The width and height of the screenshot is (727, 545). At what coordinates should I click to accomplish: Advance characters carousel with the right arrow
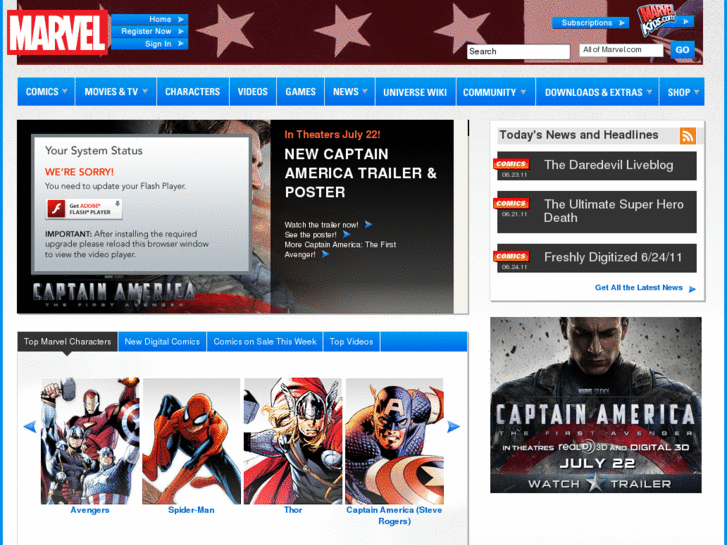tap(453, 427)
